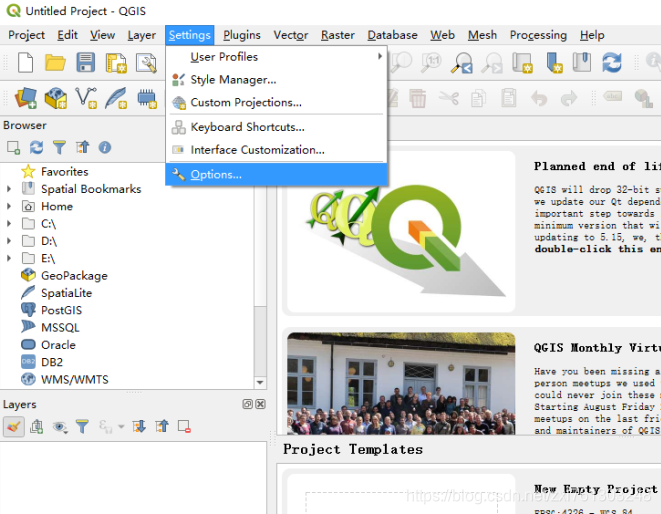The image size is (661, 514).
Task: Expand the Home tree node
Action: point(9,206)
